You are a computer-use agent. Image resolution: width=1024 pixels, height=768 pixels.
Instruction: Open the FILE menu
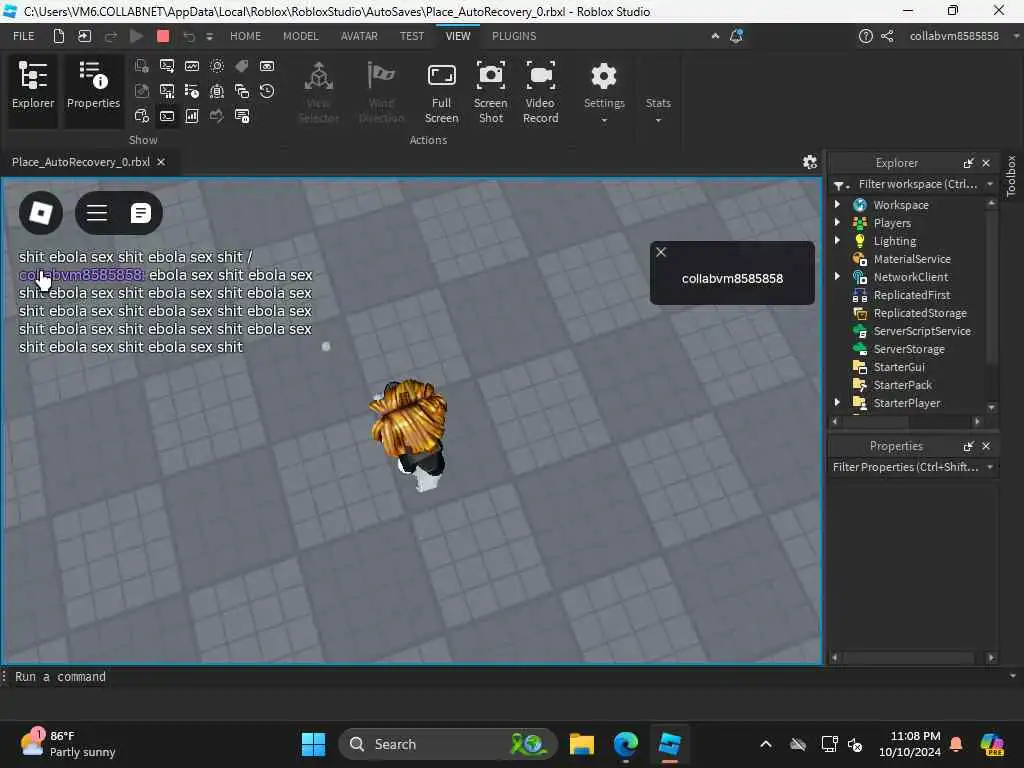[x=24, y=36]
